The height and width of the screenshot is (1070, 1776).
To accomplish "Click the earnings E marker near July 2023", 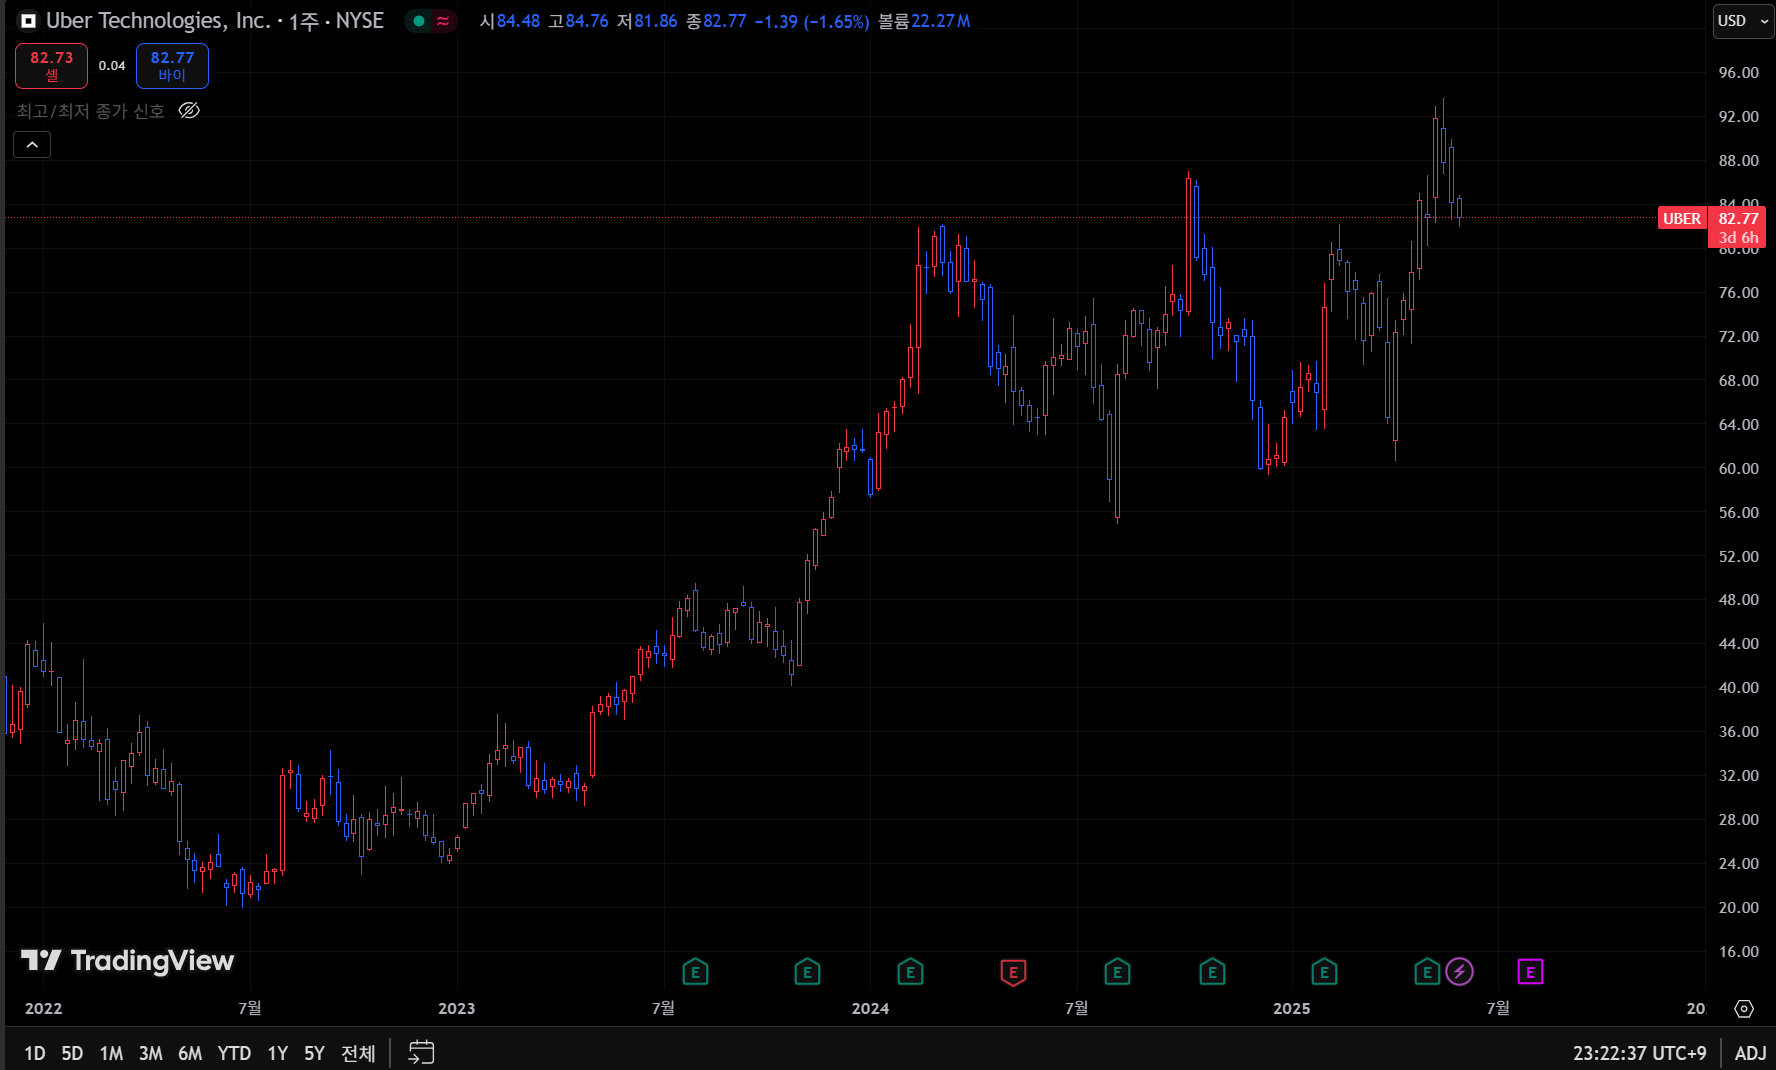I will [x=695, y=972].
